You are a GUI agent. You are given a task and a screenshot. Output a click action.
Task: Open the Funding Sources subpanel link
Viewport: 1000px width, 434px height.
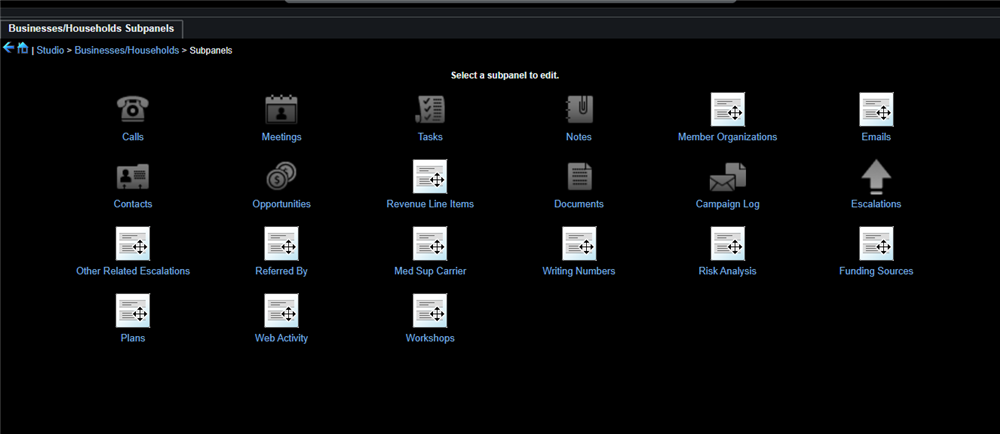click(876, 271)
